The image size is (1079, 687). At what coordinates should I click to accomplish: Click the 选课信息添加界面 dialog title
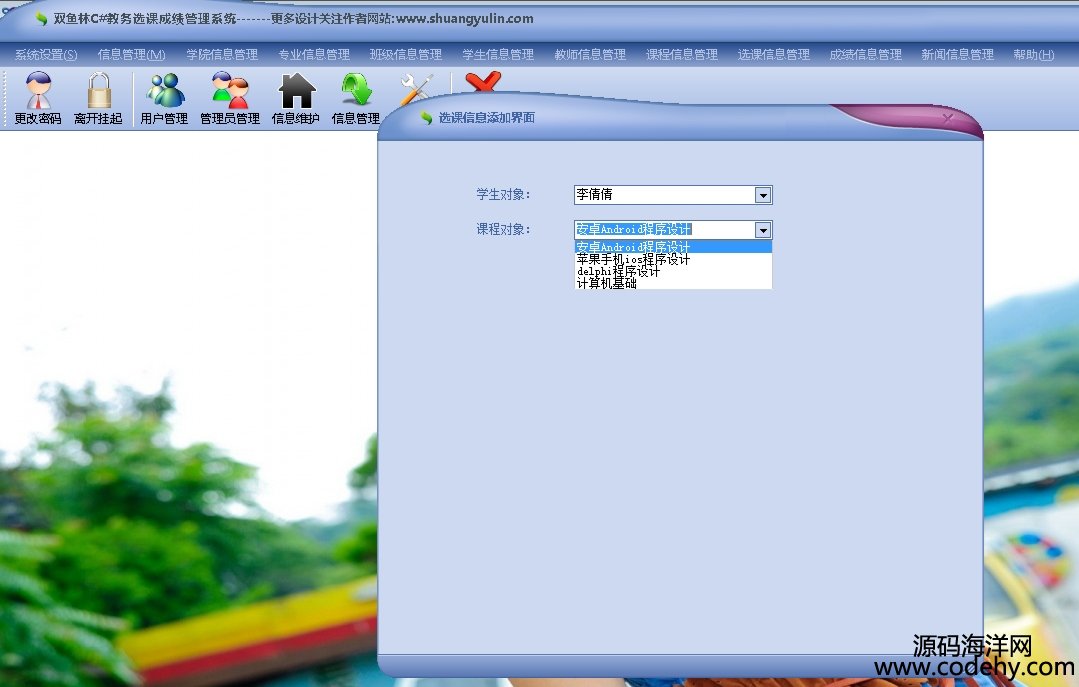[487, 118]
